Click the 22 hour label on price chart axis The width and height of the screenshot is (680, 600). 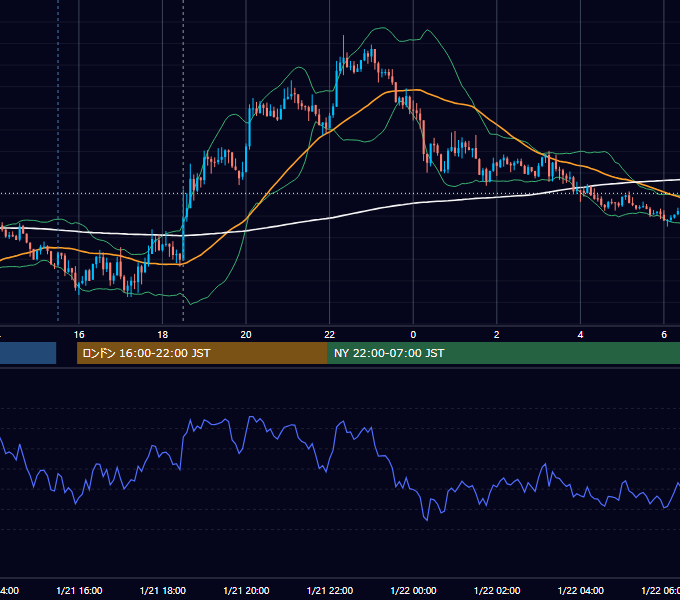[x=330, y=335]
